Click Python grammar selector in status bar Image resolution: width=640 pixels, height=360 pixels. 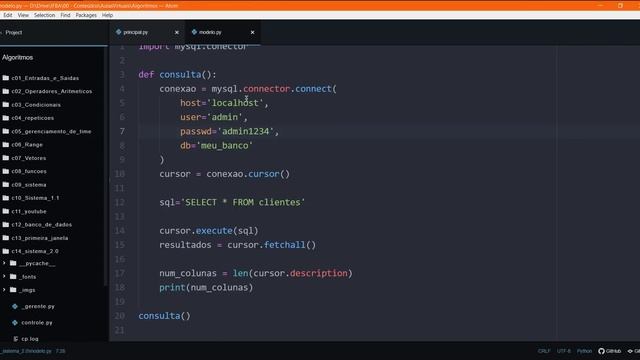[x=584, y=351]
